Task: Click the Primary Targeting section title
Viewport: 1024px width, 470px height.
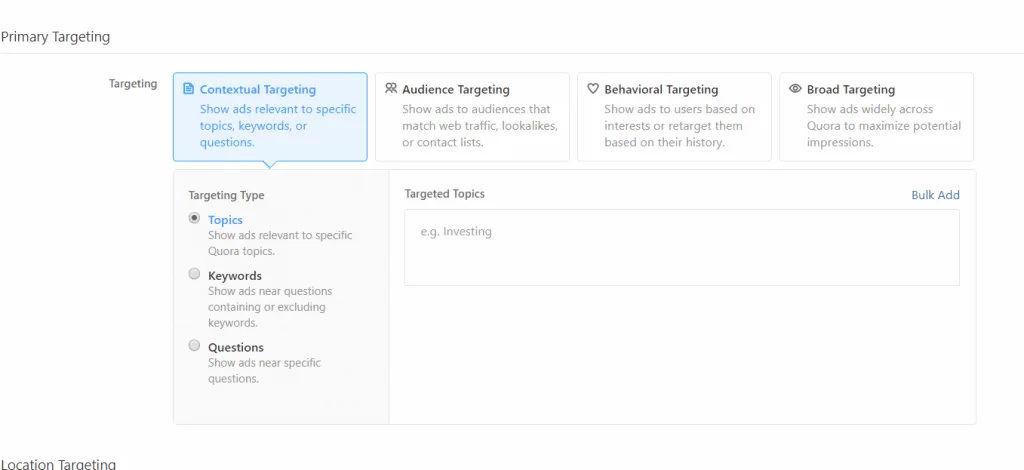Action: (x=55, y=37)
